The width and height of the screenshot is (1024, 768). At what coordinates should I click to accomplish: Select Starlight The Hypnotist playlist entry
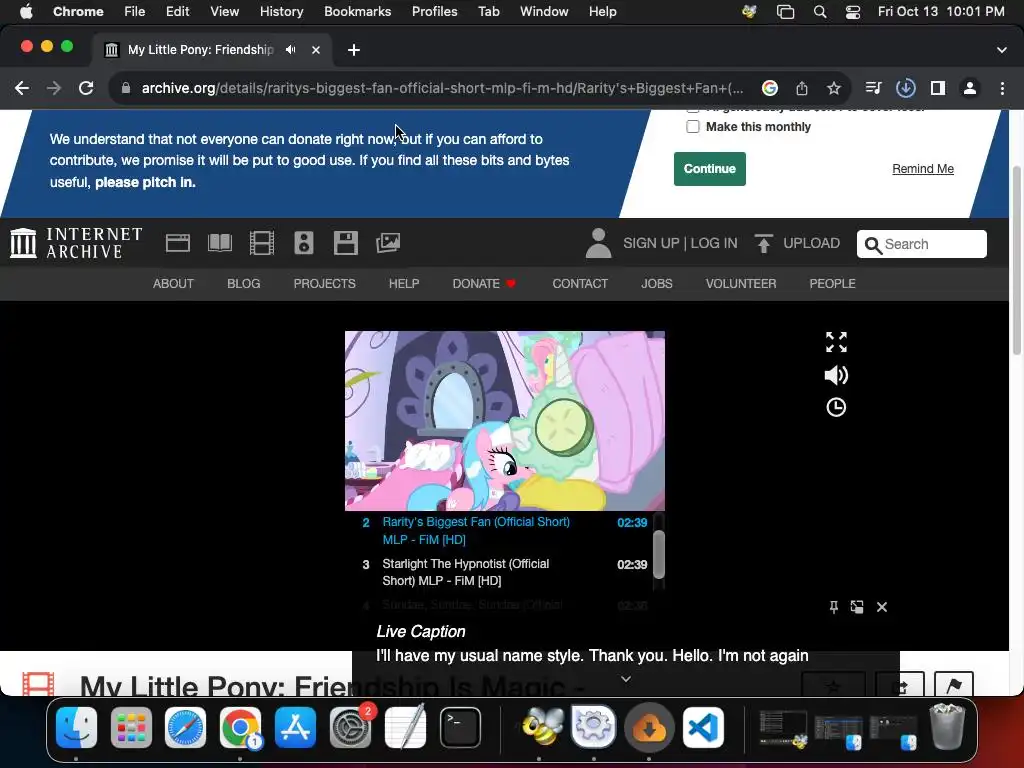click(x=505, y=572)
